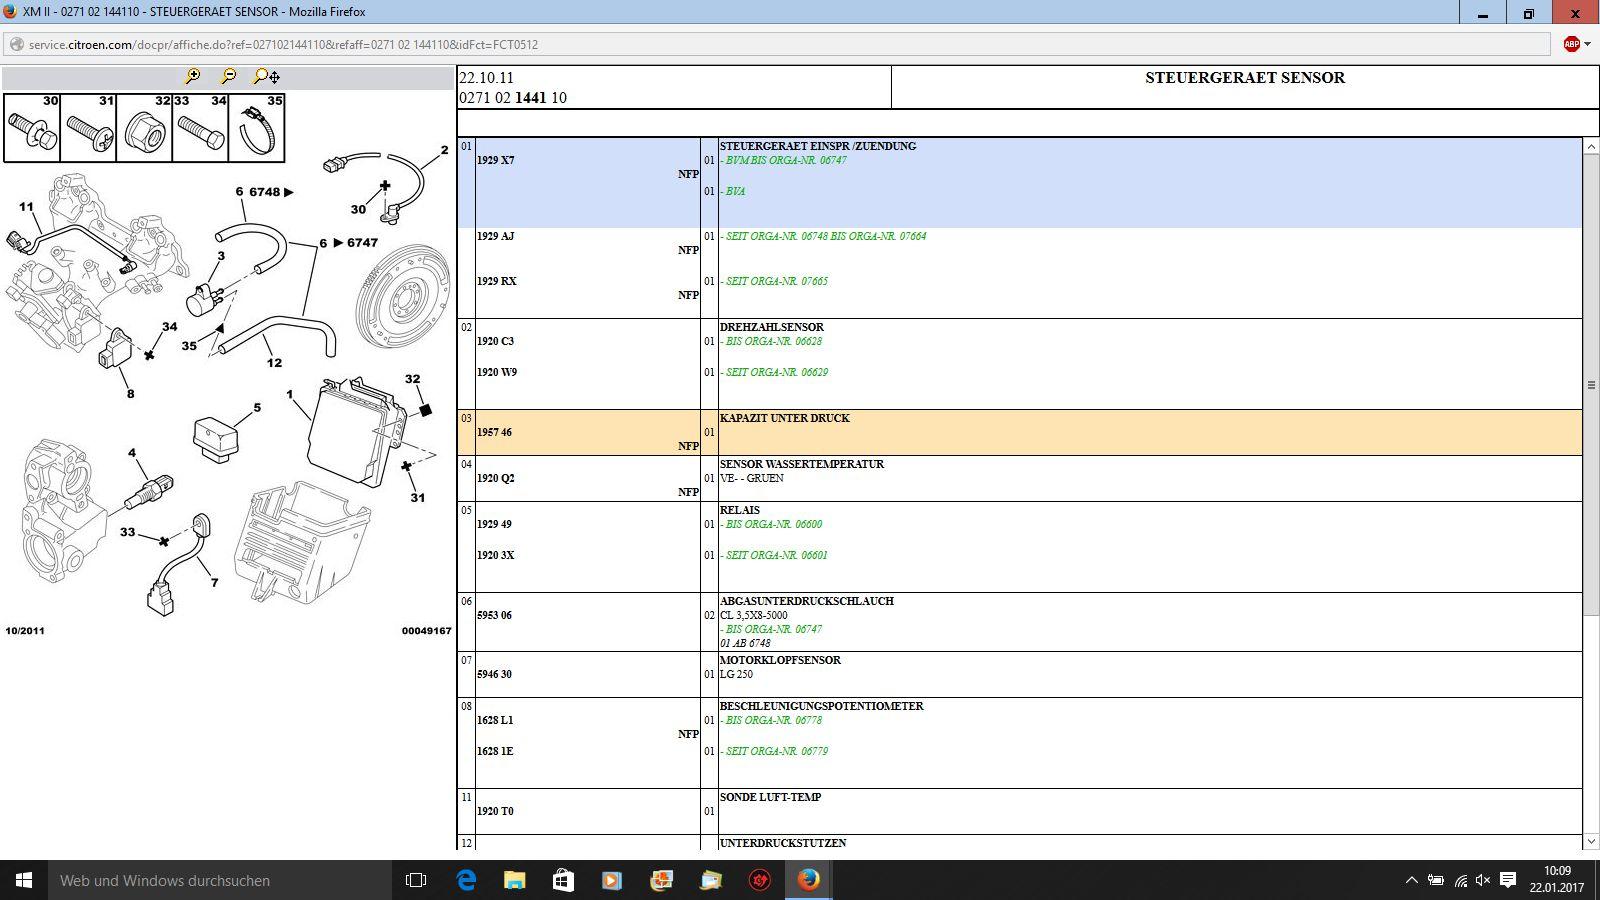Click the relay callout 5 in diagram
1600x900 pixels.
click(257, 408)
